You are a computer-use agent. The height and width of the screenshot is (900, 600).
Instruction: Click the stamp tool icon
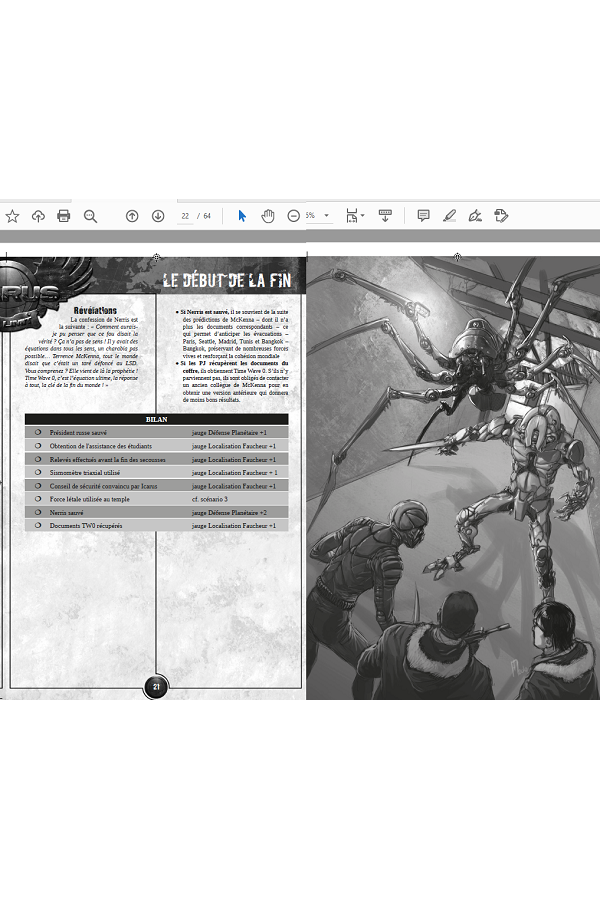[x=501, y=216]
